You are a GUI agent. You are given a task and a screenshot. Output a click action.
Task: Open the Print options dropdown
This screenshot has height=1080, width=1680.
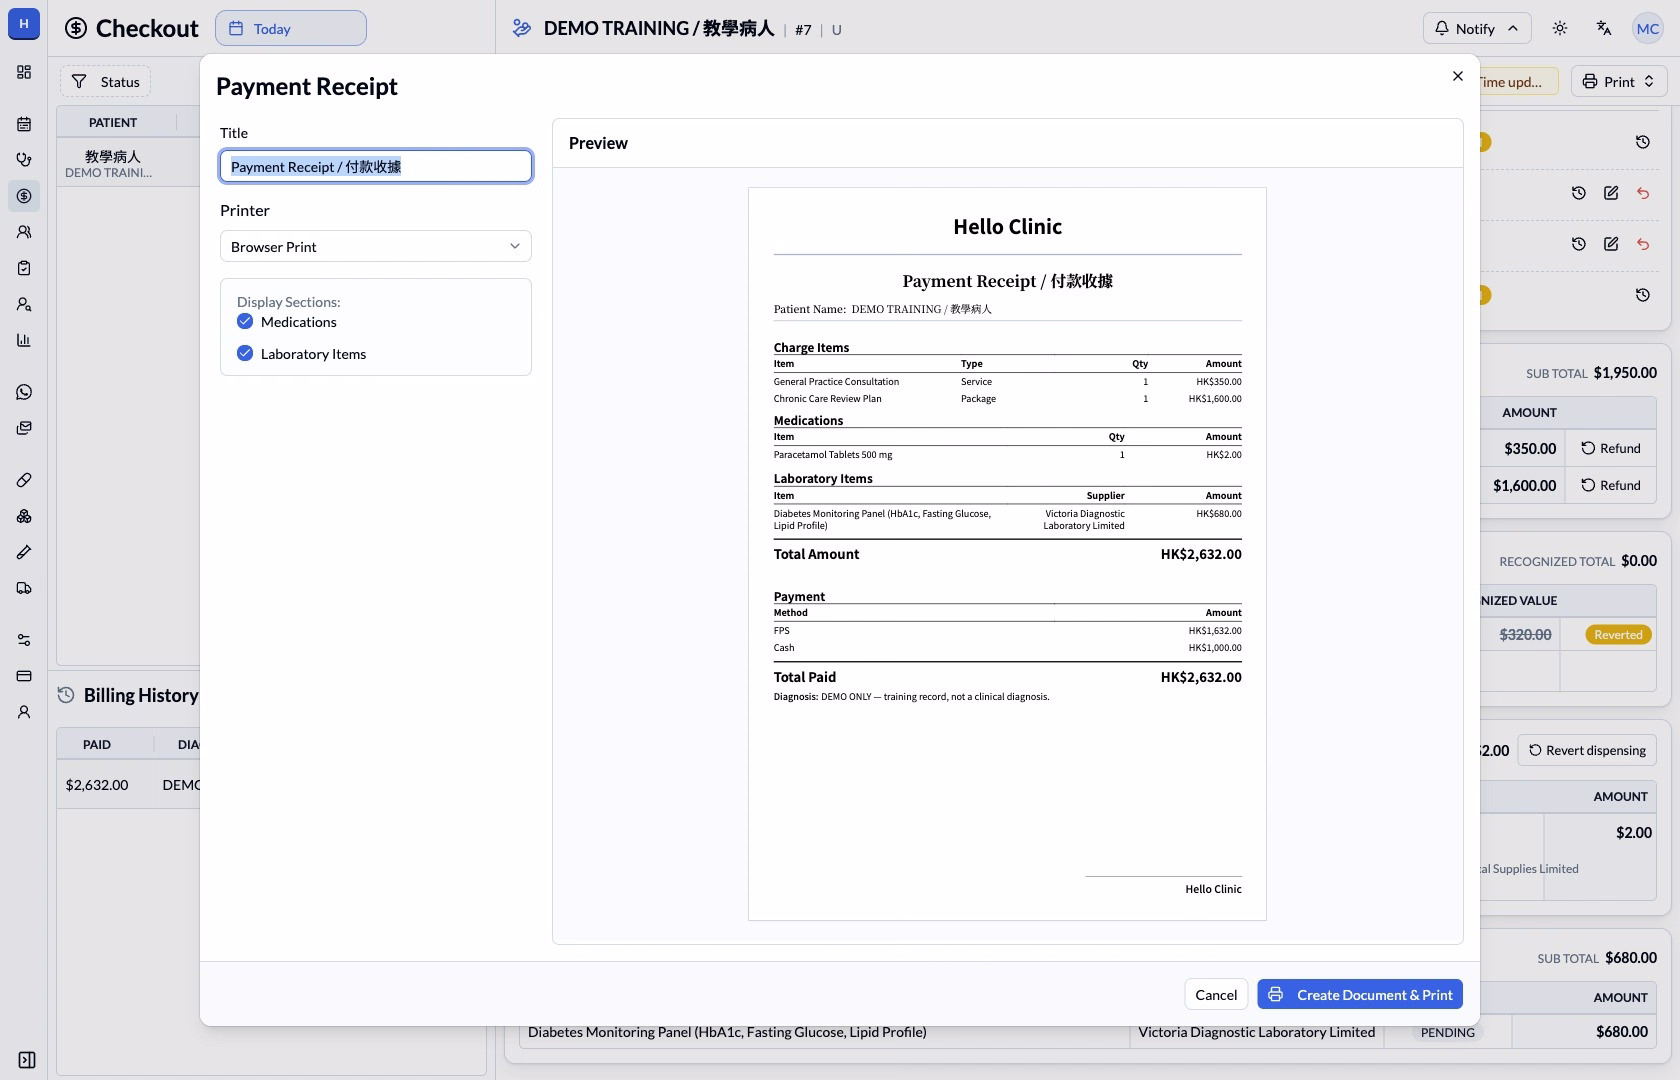[1619, 81]
